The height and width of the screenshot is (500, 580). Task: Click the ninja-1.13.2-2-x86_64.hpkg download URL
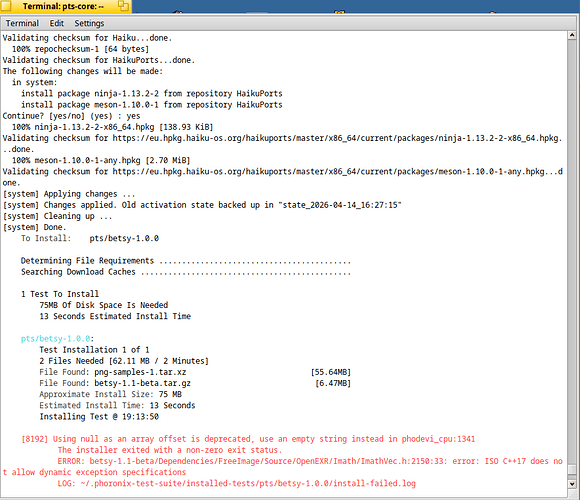pos(337,138)
